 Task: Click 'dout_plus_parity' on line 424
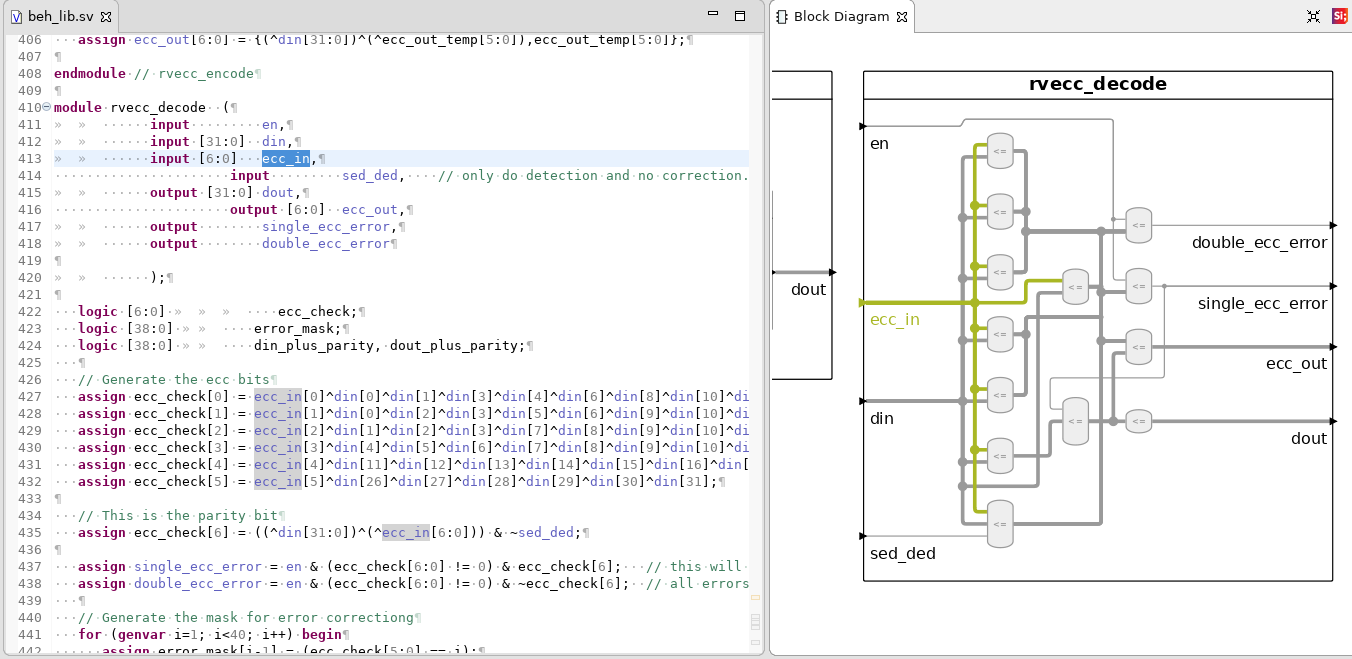point(456,345)
